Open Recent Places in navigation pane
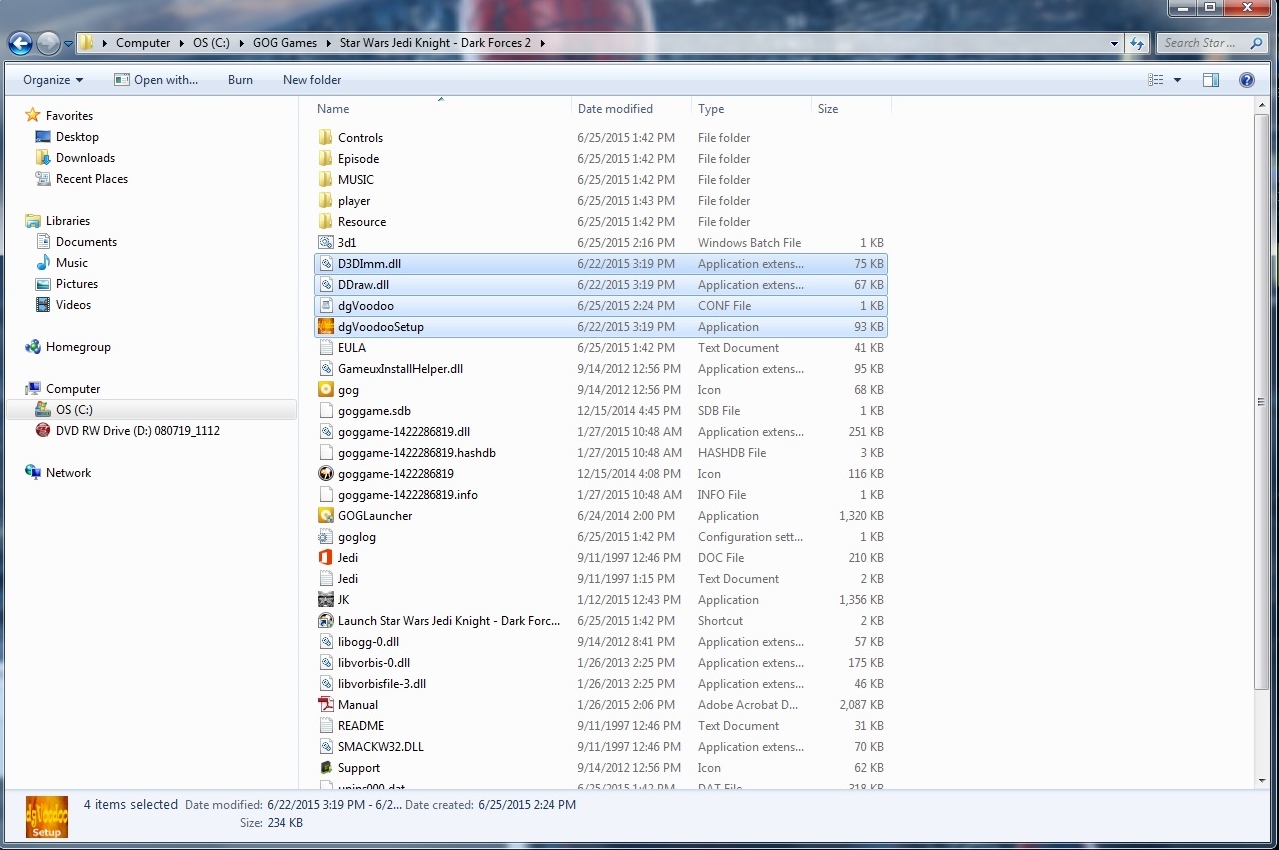This screenshot has height=850, width=1279. 82,179
